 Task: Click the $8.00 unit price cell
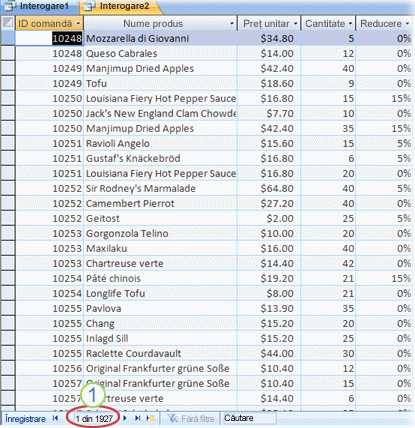coord(269,293)
